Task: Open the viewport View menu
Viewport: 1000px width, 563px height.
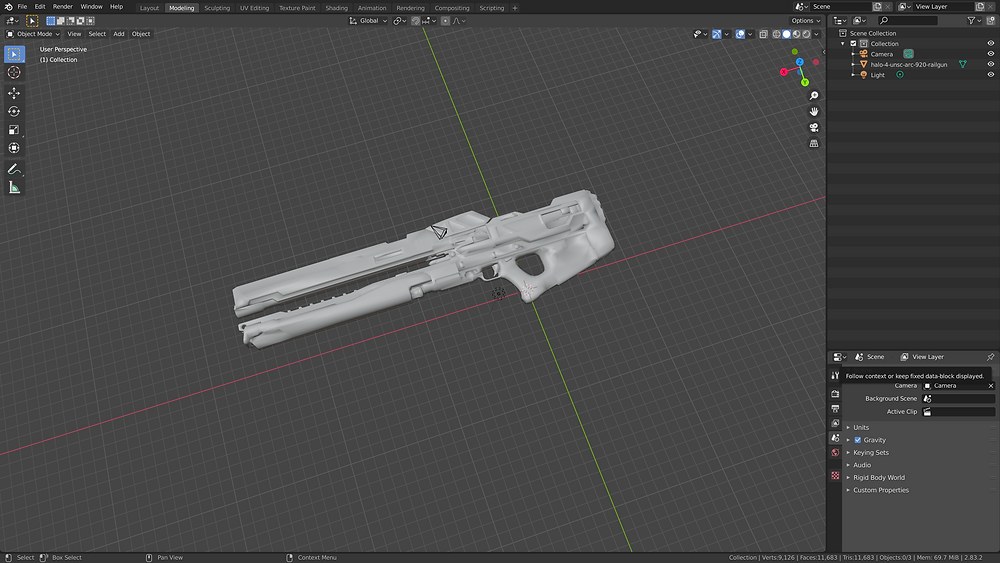Action: (x=74, y=34)
